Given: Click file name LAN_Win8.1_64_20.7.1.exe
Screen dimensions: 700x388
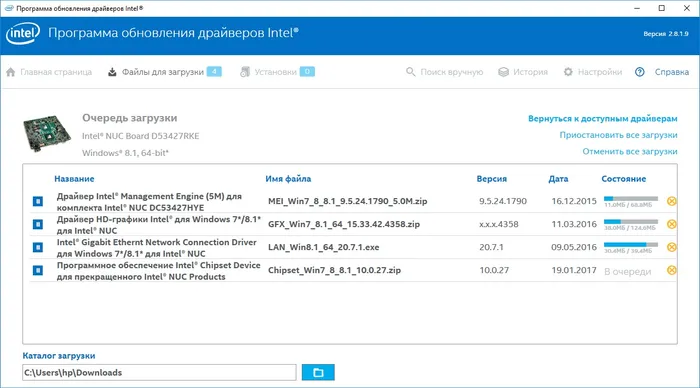Looking at the screenshot, I should [324, 247].
